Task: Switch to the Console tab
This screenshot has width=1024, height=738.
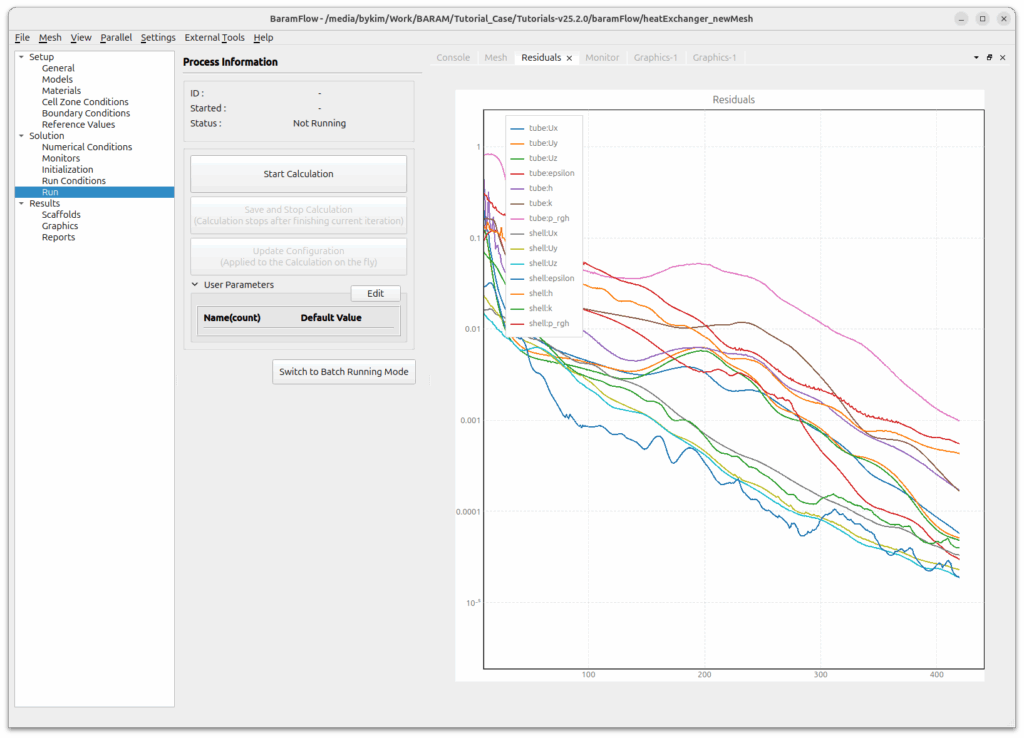Action: [x=453, y=57]
